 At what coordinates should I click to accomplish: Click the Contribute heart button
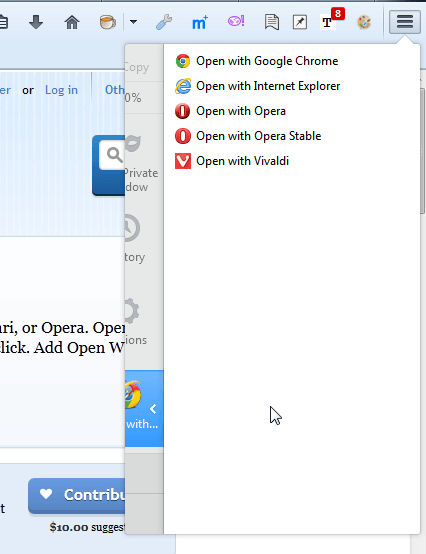77,496
